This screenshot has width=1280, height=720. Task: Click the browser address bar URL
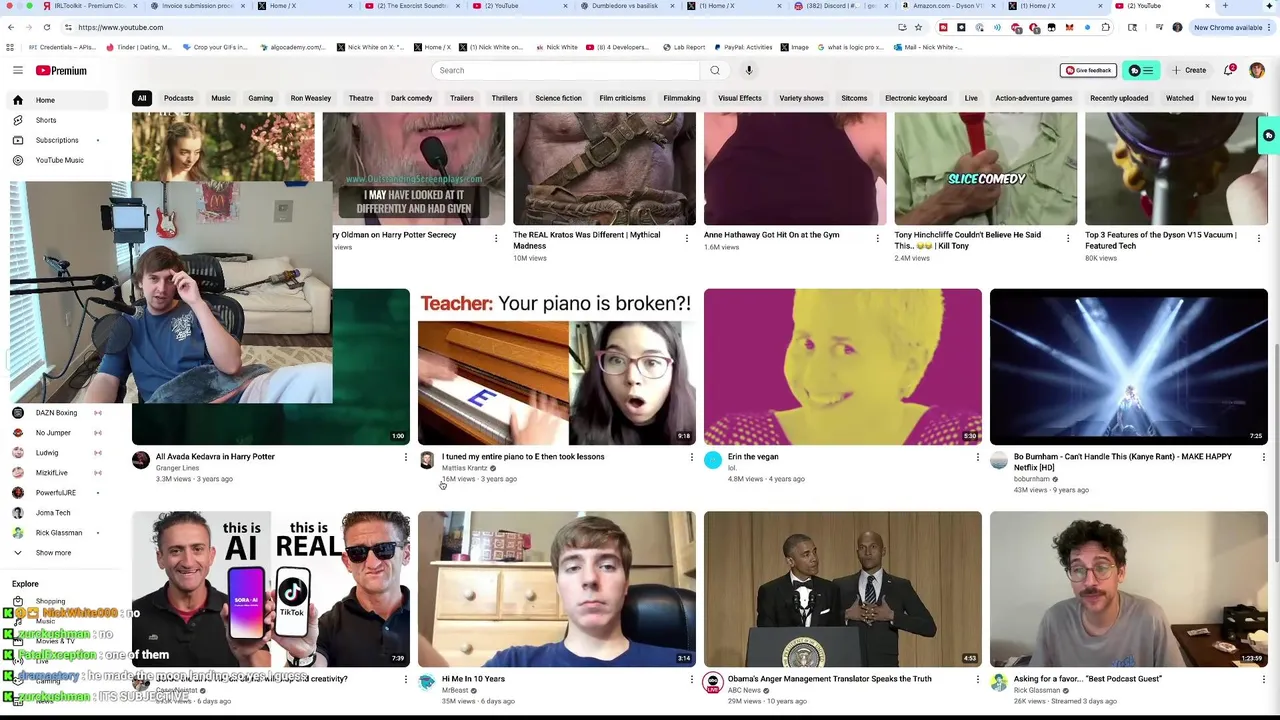click(x=120, y=27)
